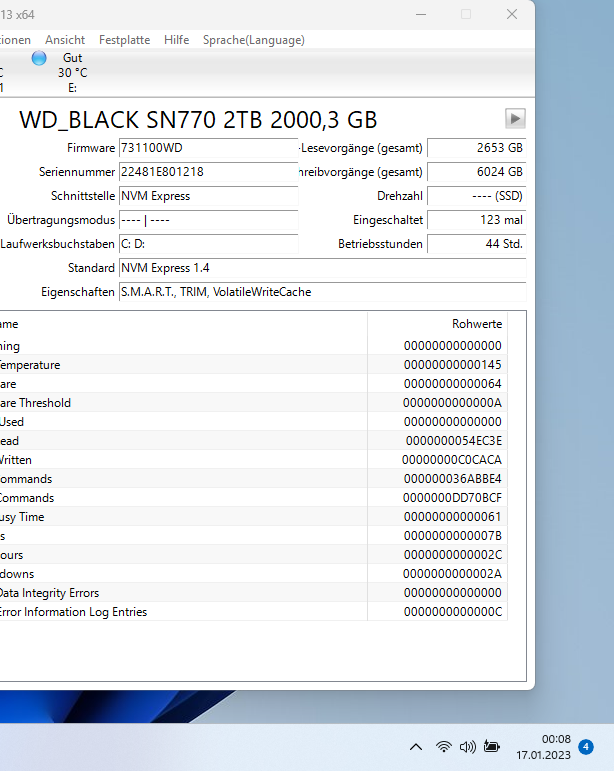The image size is (614, 771).
Task: Click the serial number field 22481E801218
Action: pyautogui.click(x=208, y=172)
